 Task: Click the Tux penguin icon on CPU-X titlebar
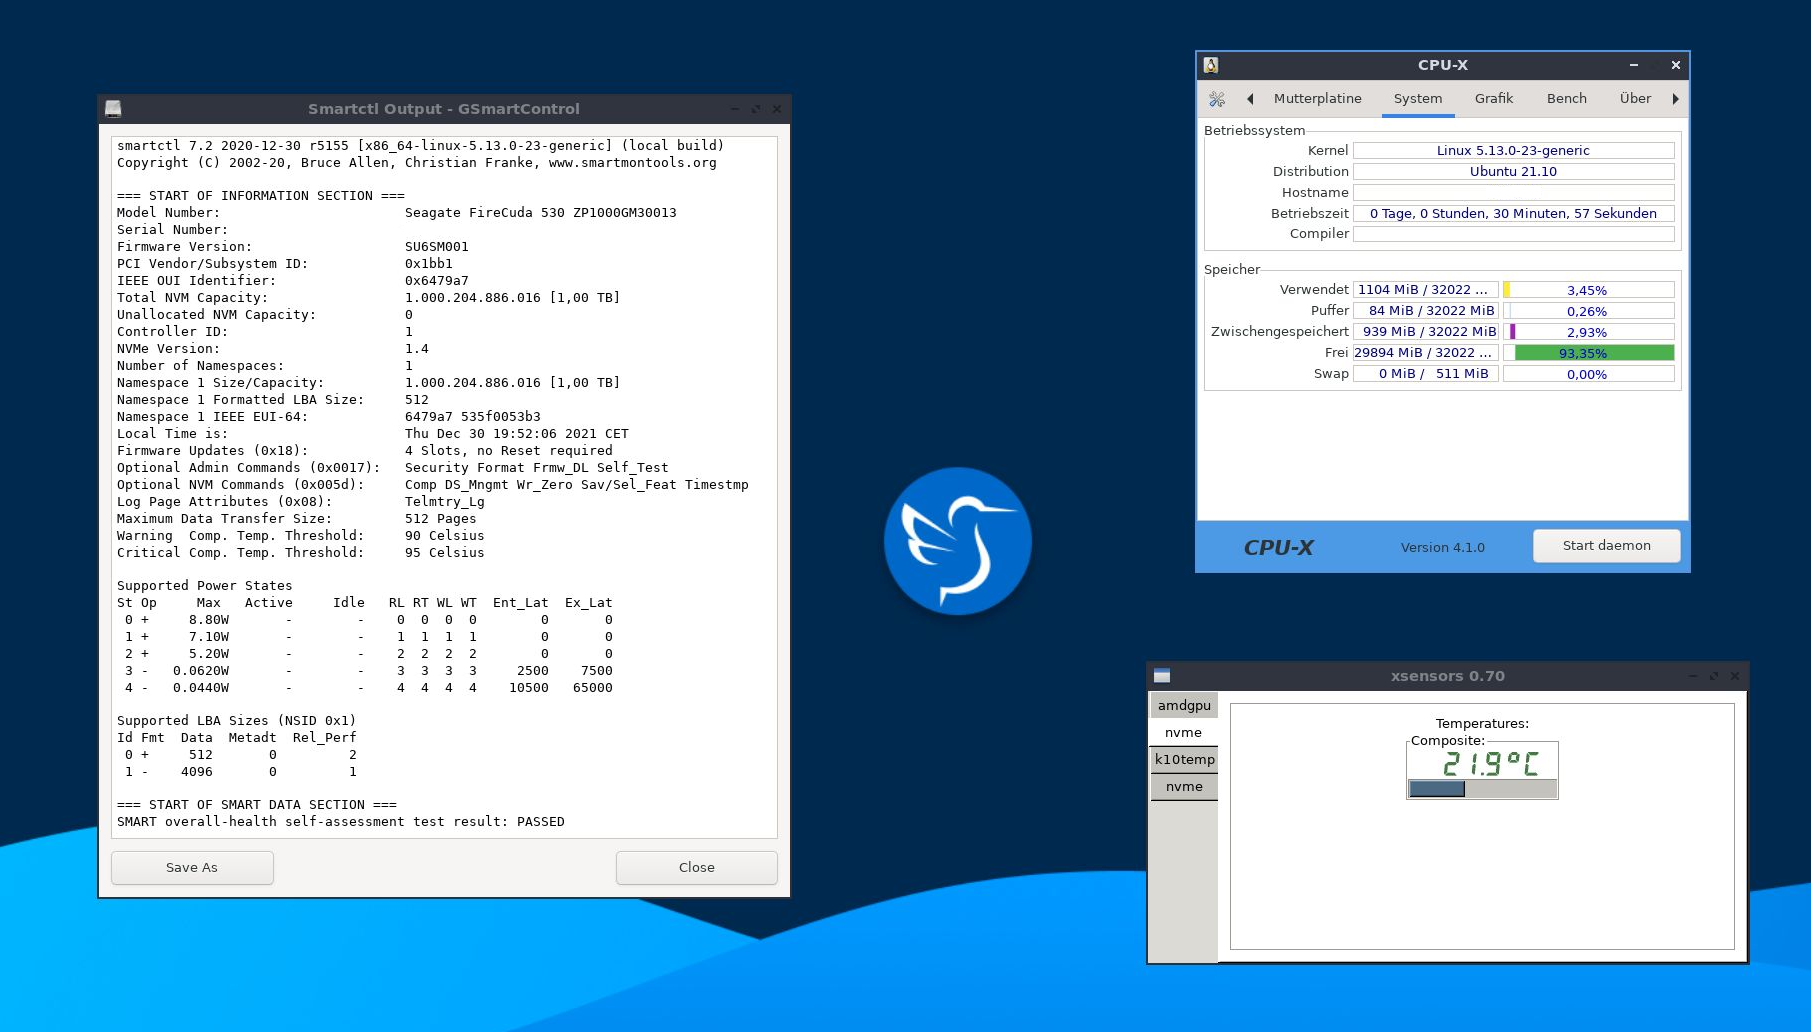[1211, 64]
